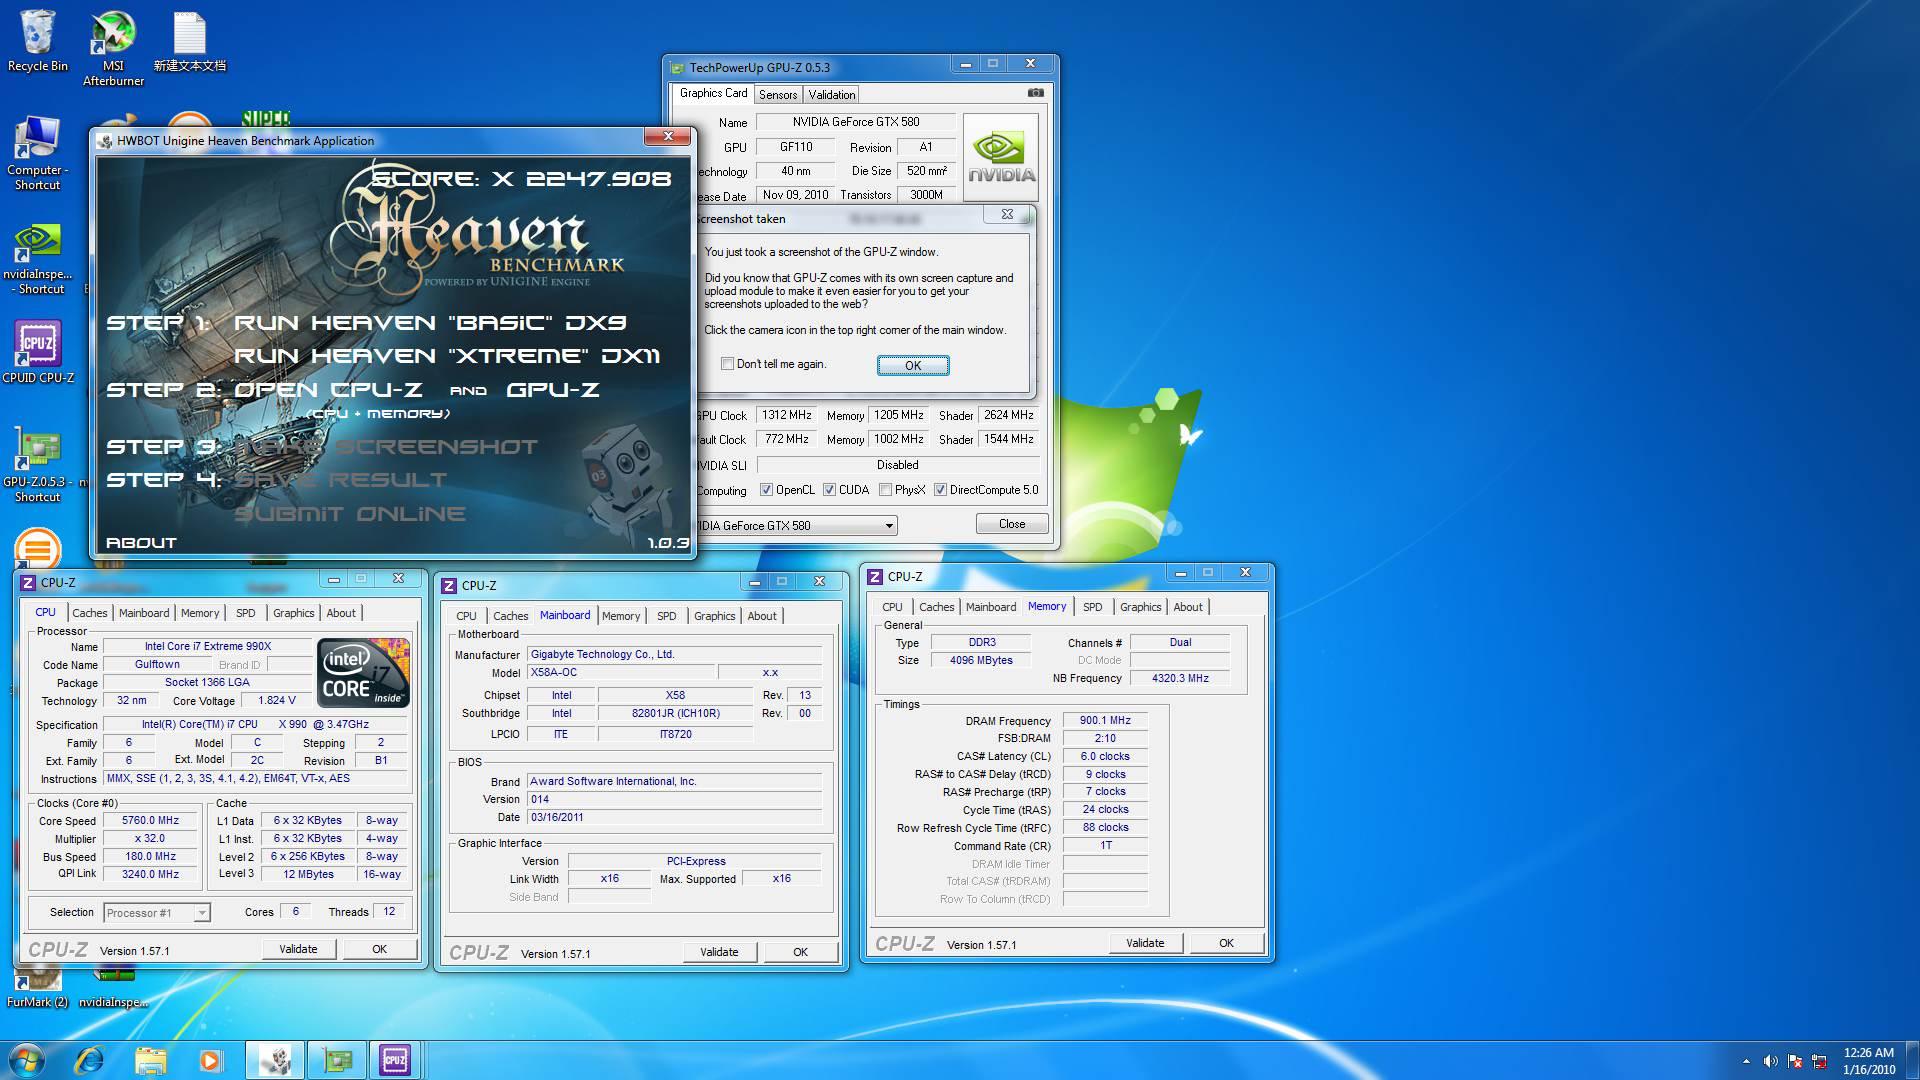Click the GPU-Z title bar icon
The height and width of the screenshot is (1080, 1920).
(x=677, y=68)
